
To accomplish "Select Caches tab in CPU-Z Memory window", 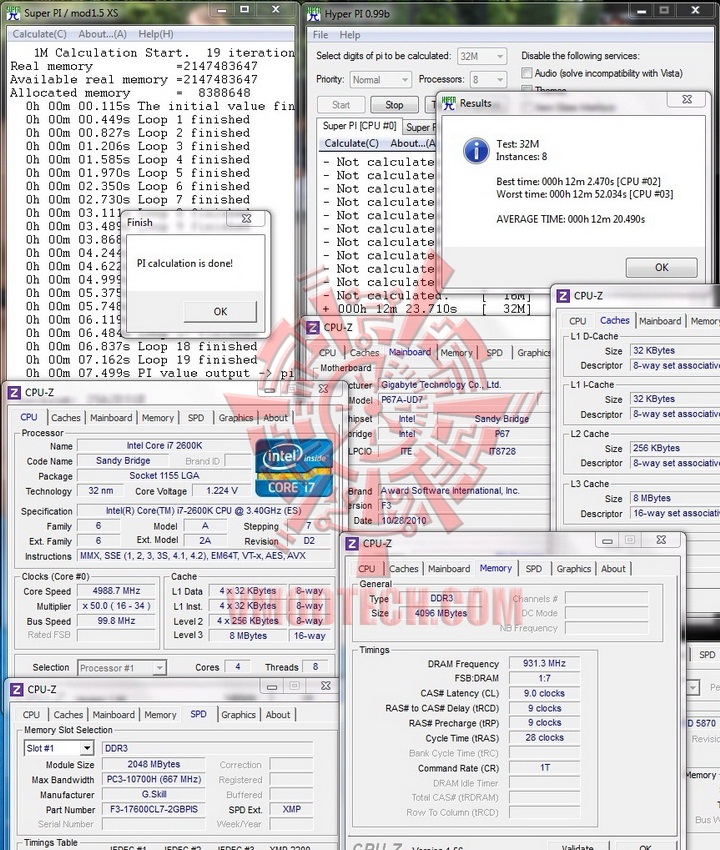I will (404, 569).
